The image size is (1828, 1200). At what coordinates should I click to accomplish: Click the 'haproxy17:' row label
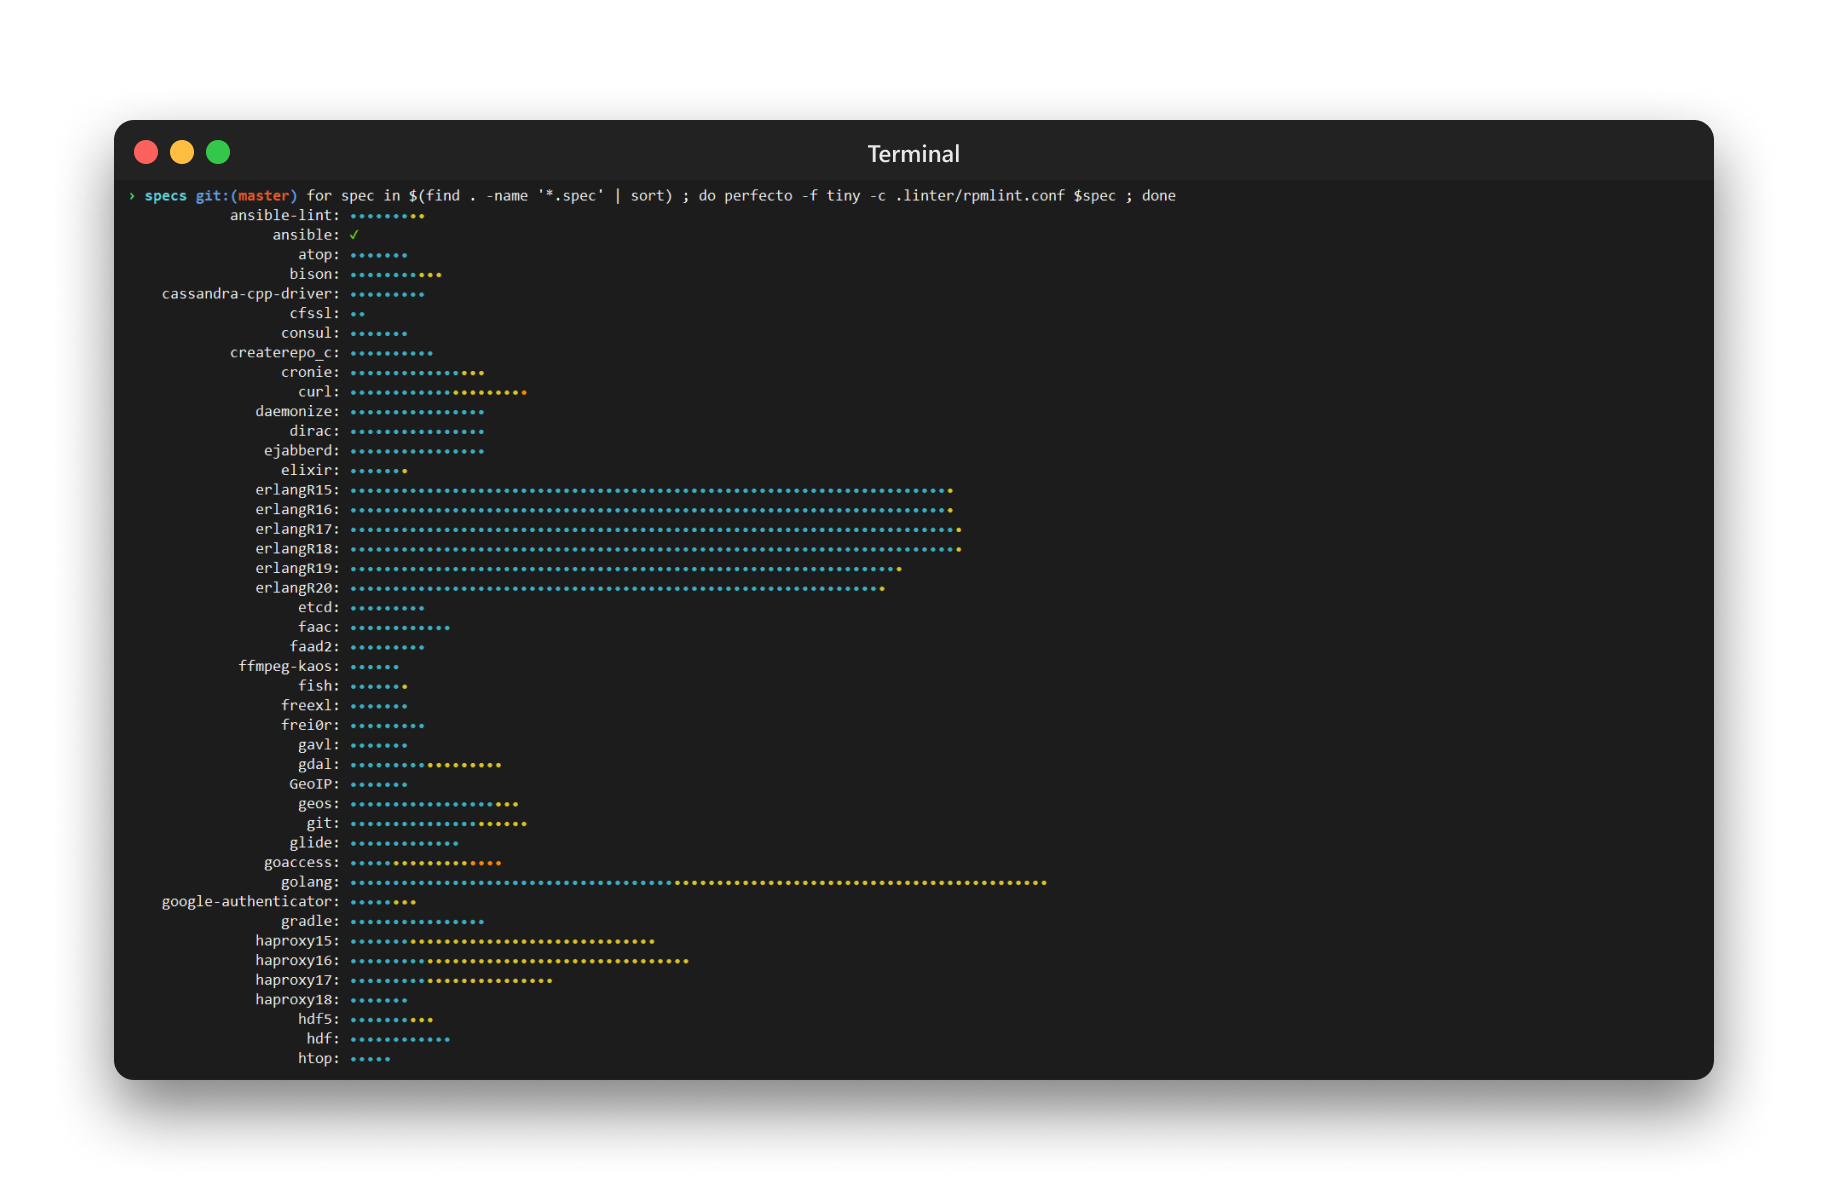[298, 980]
